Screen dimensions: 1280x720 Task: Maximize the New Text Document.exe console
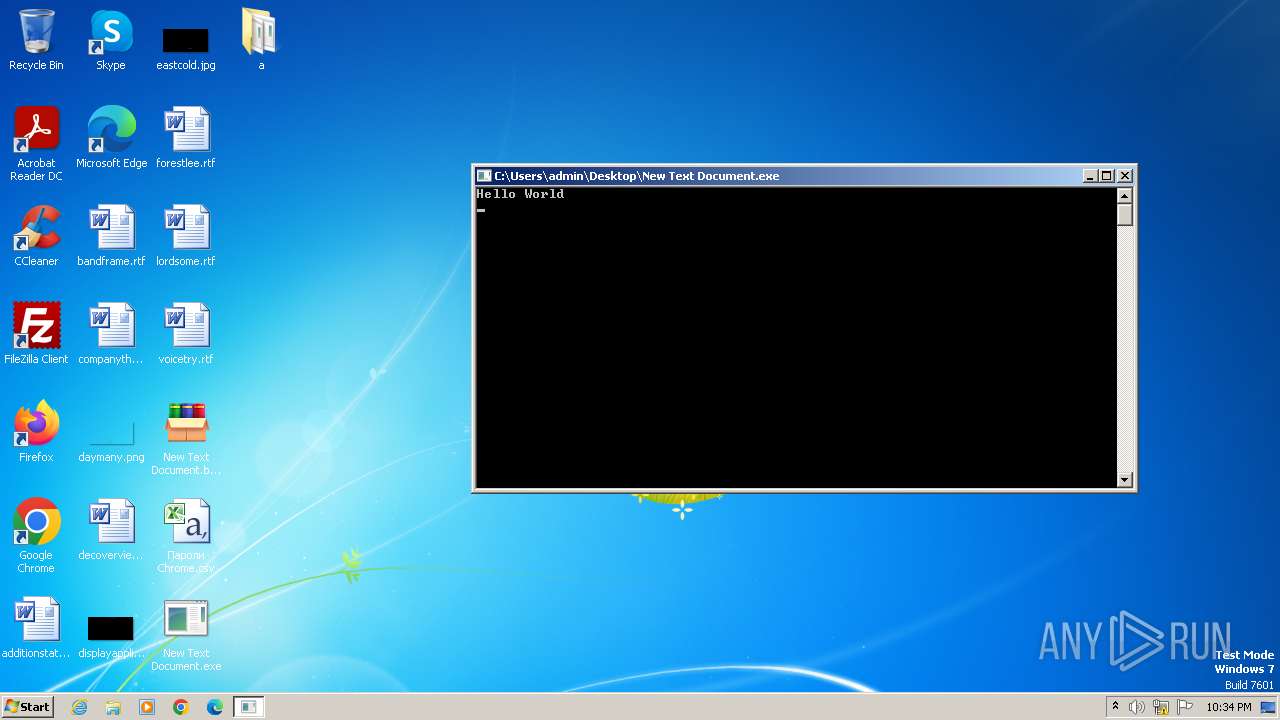[x=1107, y=176]
